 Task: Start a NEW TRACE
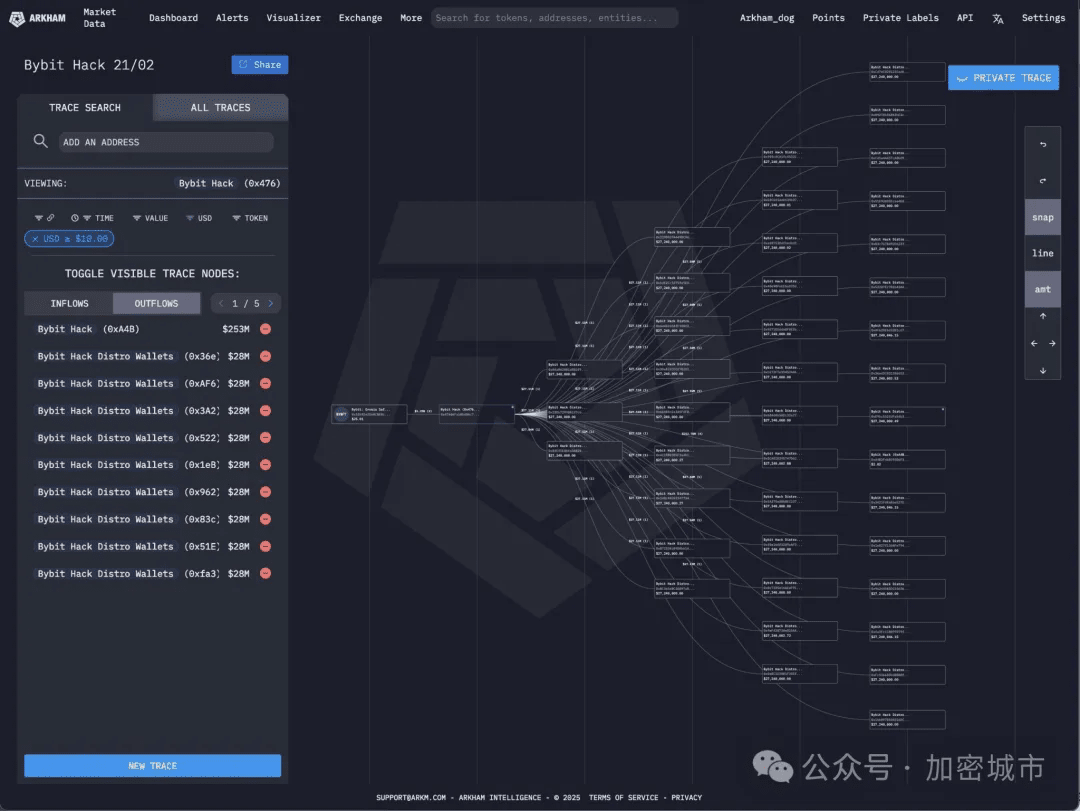coord(152,766)
